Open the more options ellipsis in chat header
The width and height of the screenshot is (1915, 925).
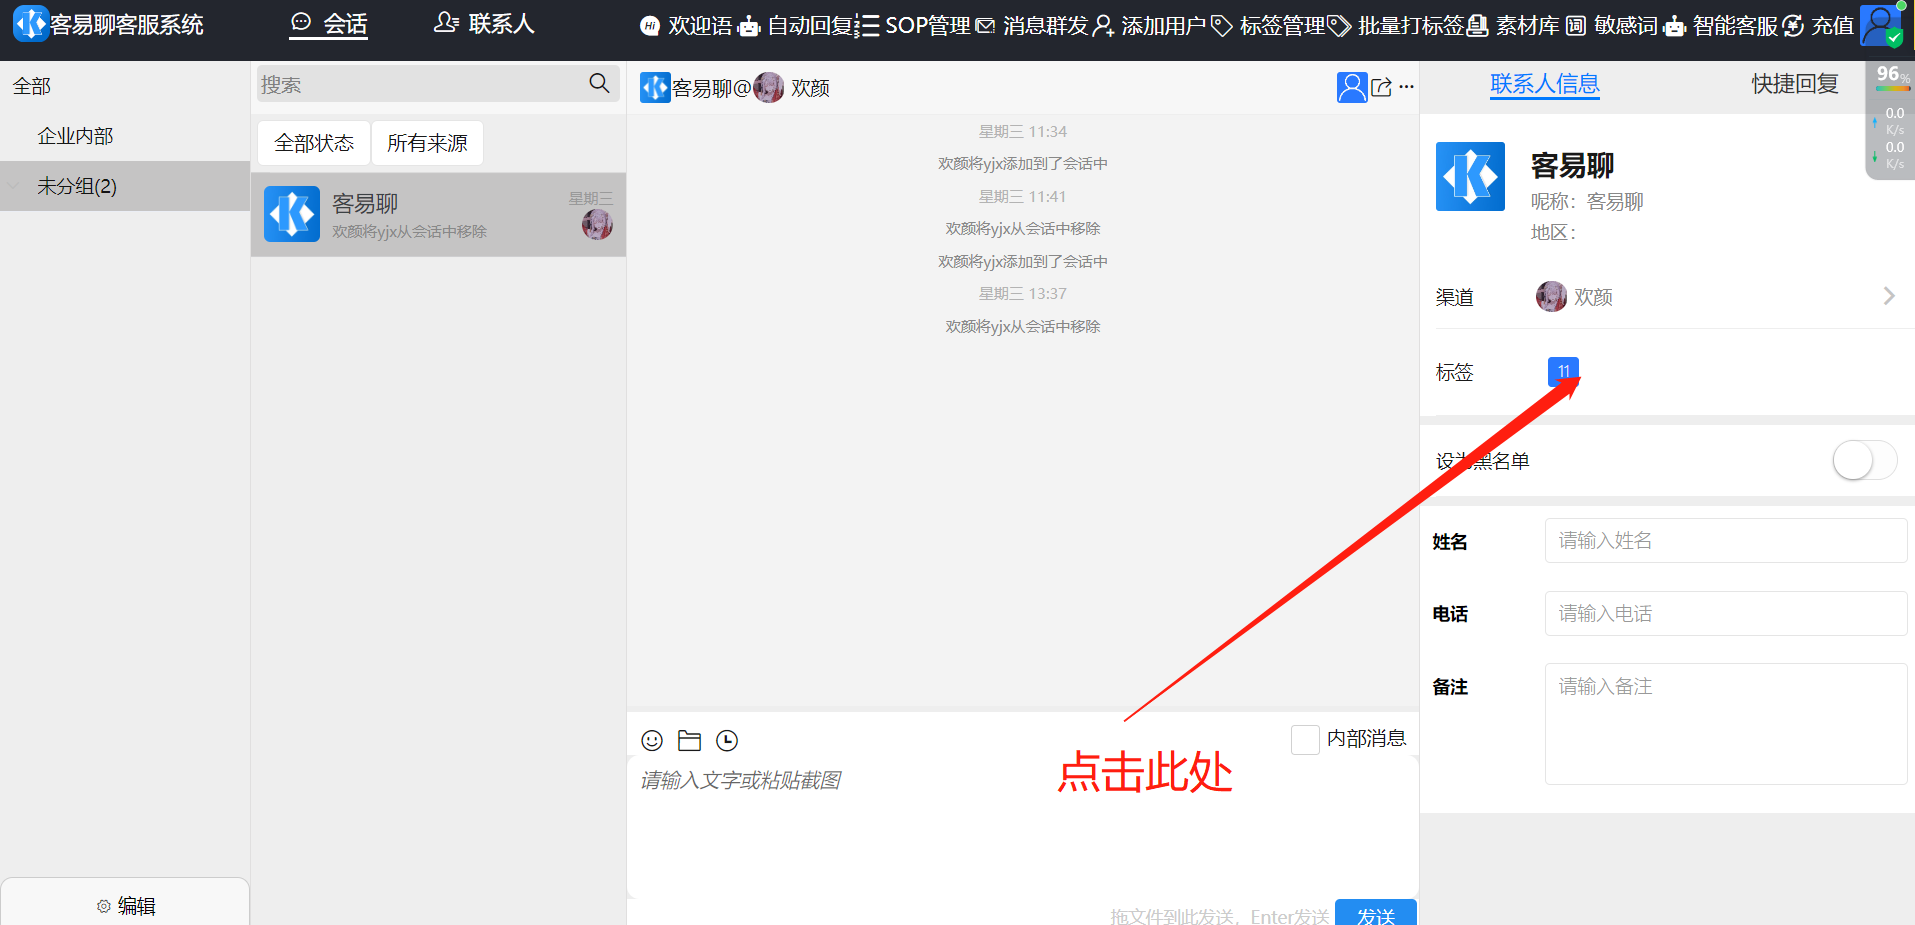[x=1407, y=86]
